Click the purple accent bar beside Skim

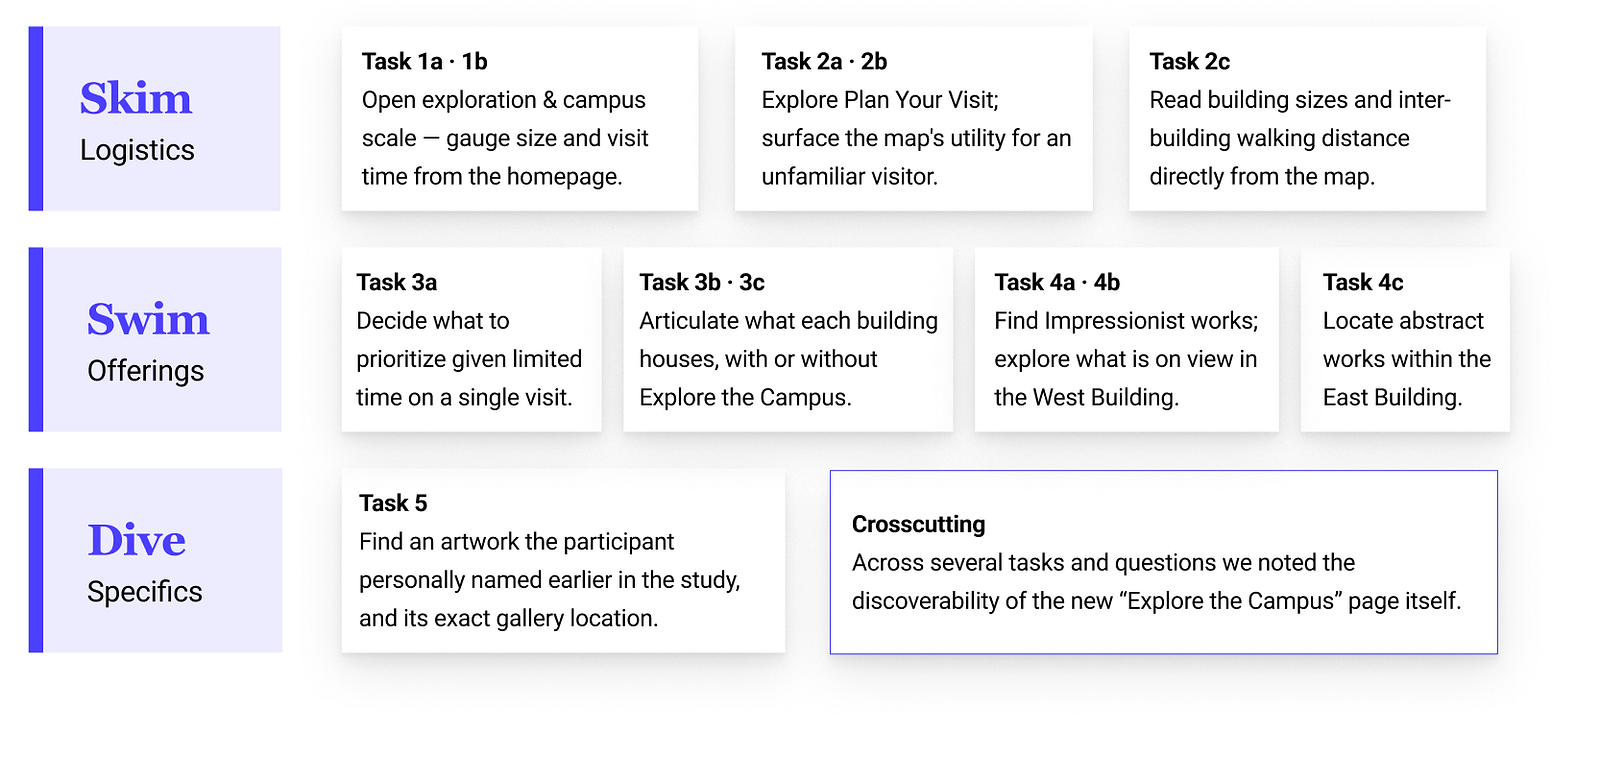tap(36, 119)
